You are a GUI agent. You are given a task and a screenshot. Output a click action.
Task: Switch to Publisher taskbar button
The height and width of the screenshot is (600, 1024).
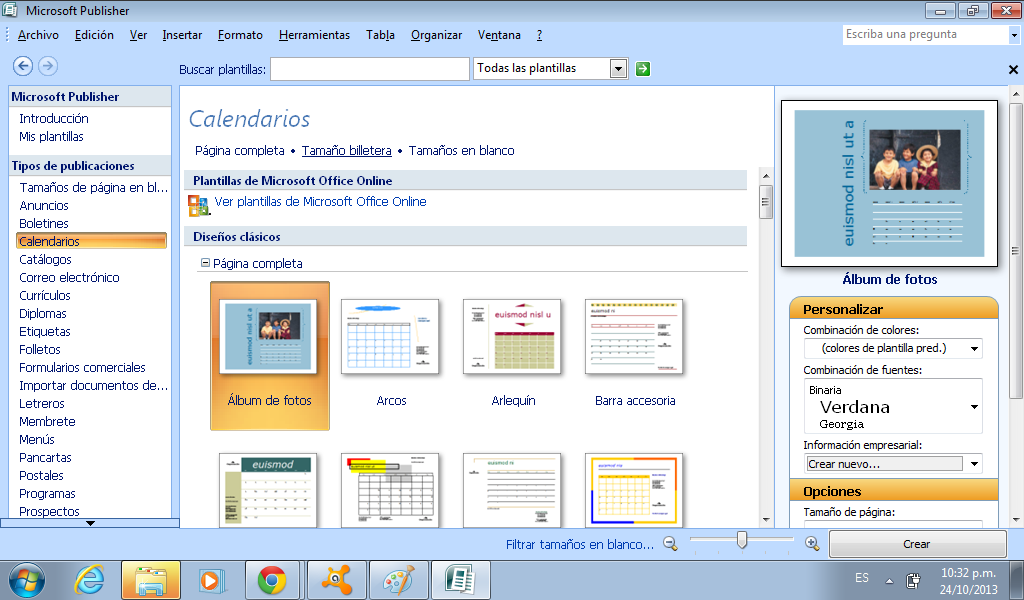(x=460, y=580)
